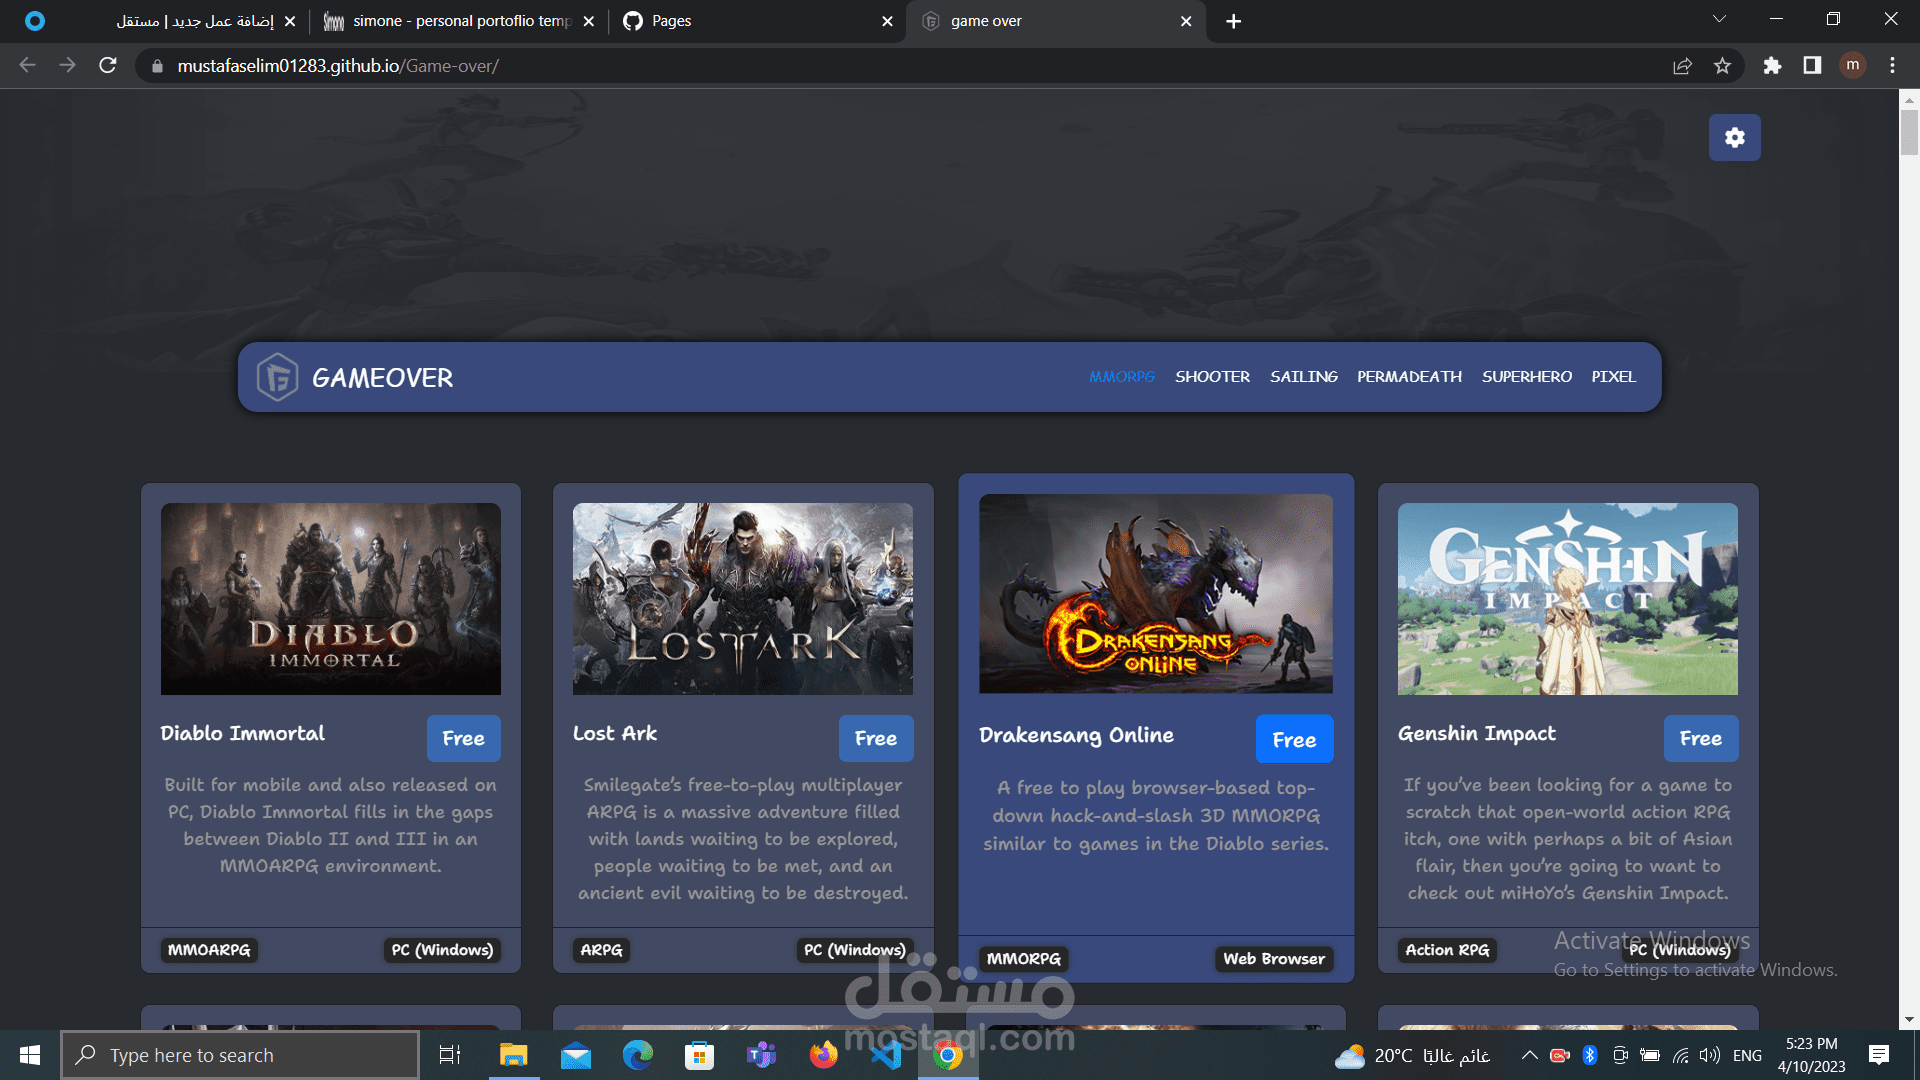Reload the page with the refresh icon
The height and width of the screenshot is (1080, 1920).
[x=108, y=66]
